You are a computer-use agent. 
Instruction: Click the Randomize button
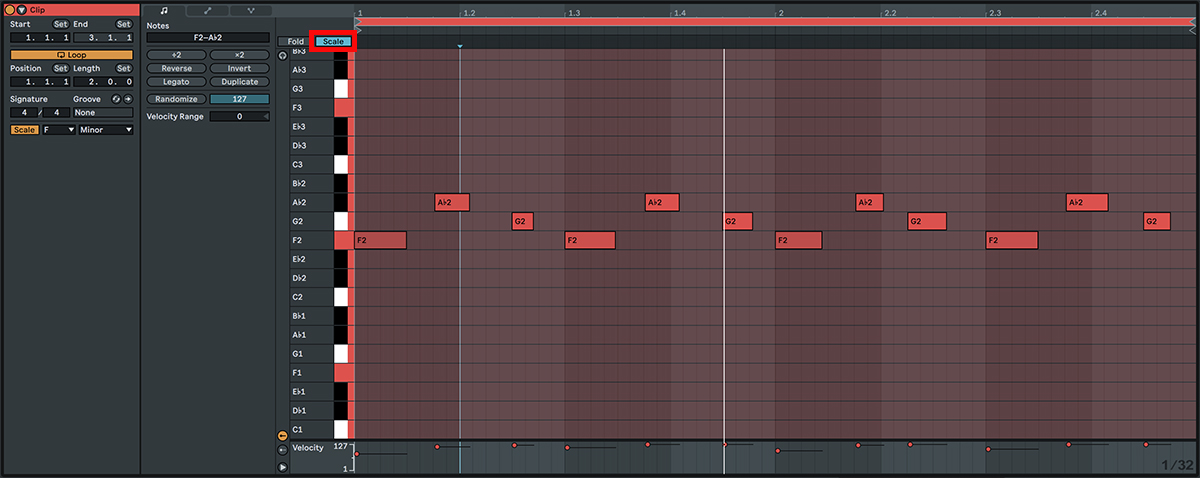[x=176, y=99]
